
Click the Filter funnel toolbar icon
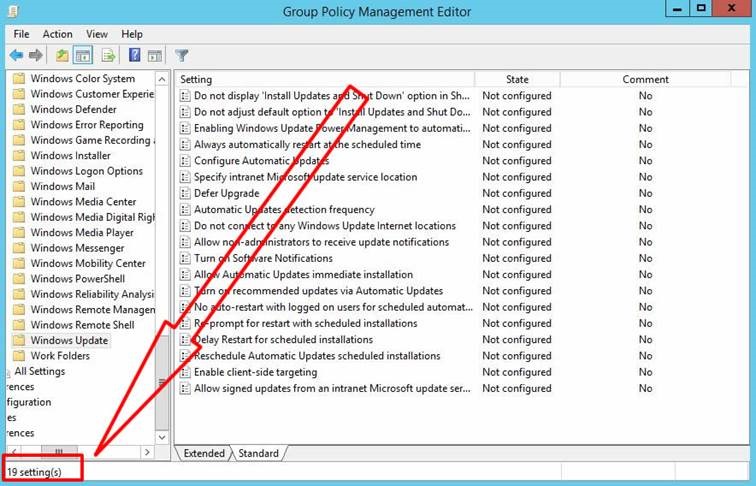pyautogui.click(x=181, y=56)
